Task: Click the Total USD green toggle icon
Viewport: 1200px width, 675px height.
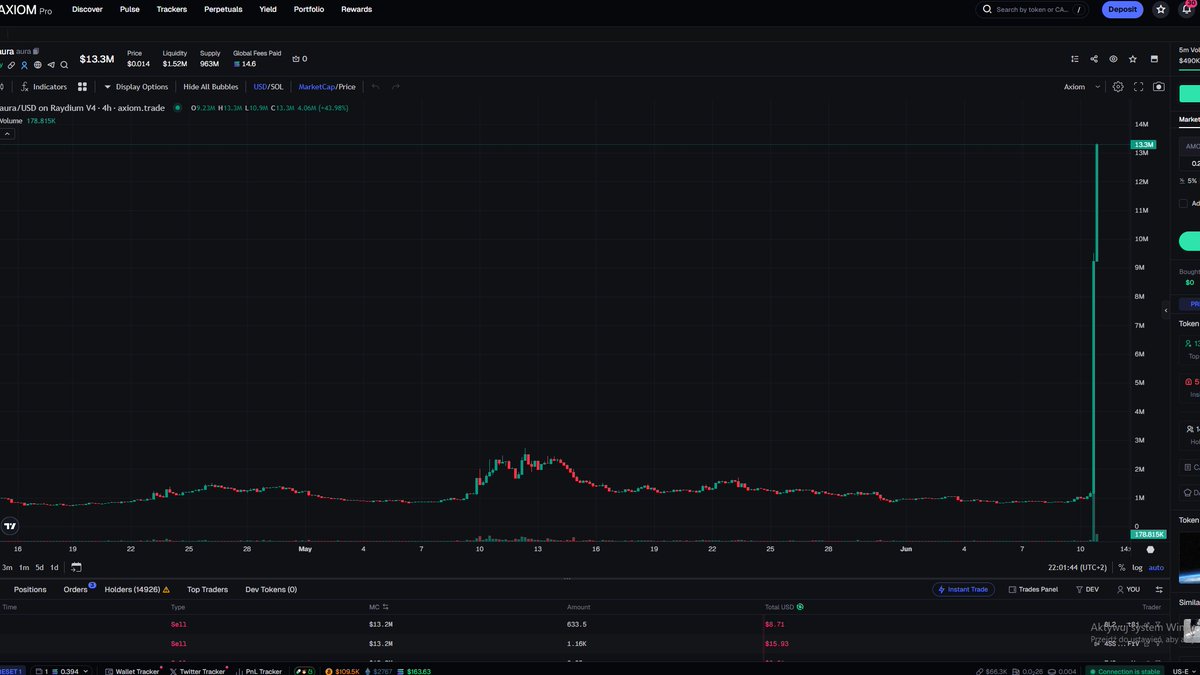Action: (800, 607)
